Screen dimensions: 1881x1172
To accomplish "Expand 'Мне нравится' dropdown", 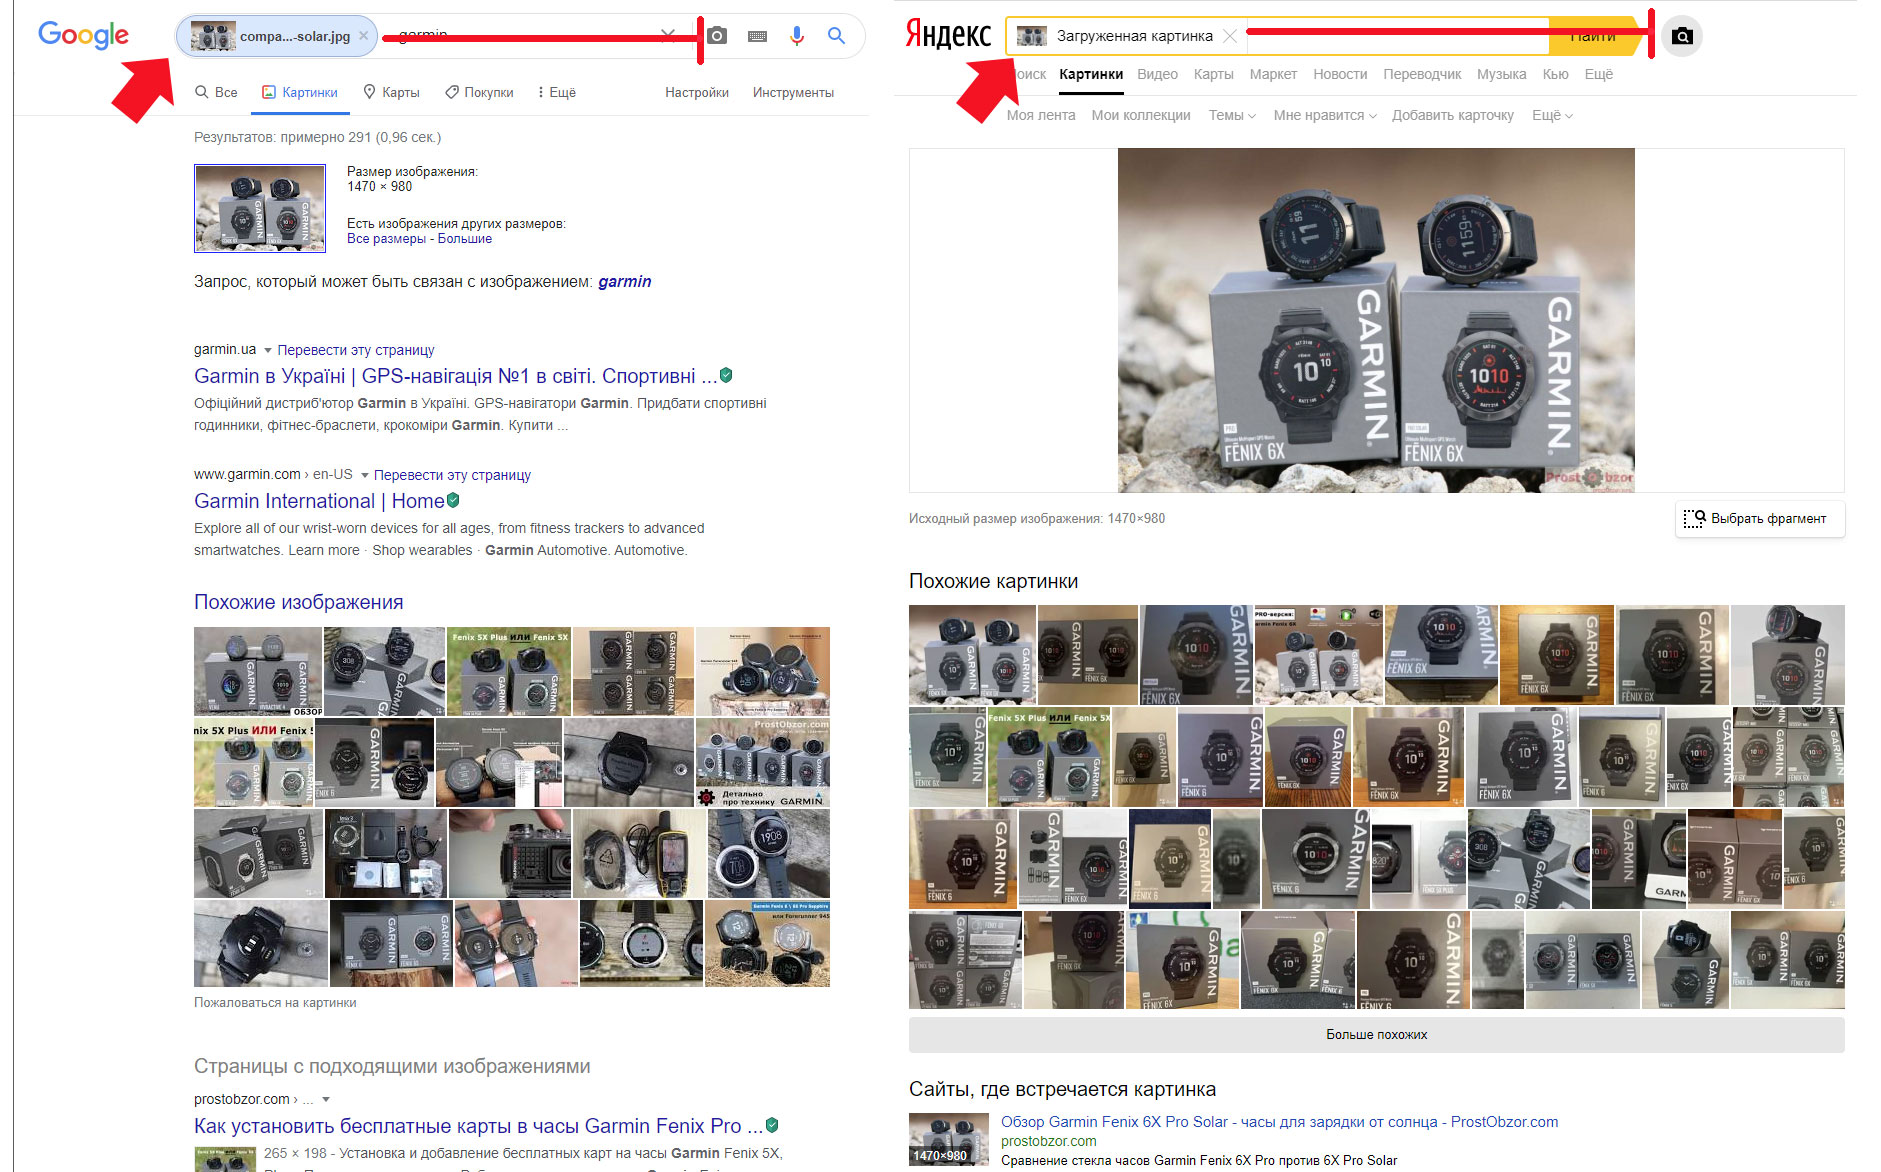I will click(1325, 115).
